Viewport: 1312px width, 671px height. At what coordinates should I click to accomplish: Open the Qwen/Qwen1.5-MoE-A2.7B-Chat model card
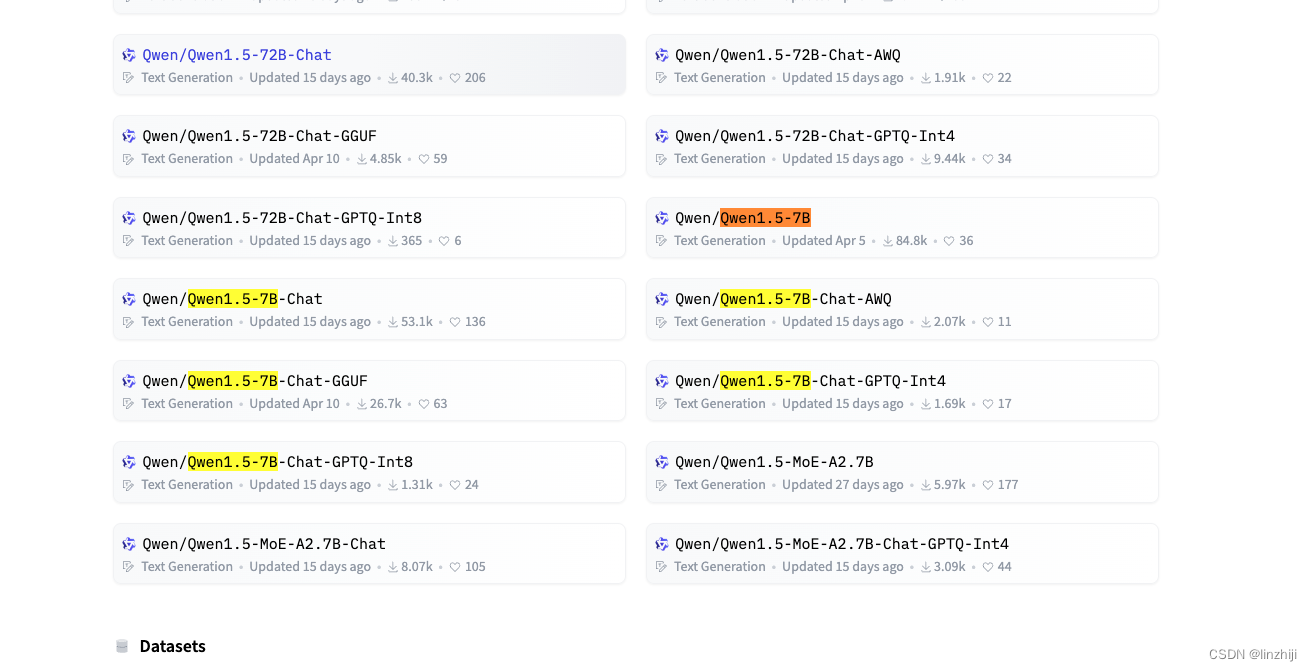click(369, 554)
